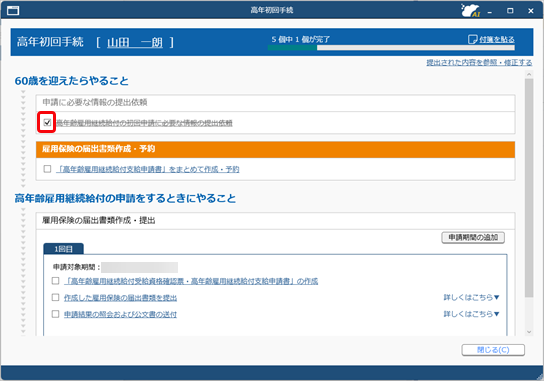Uncheck the 高年齢雇用継続給付の初回申請に必要な情報の提出依頼 checkbox
The image size is (544, 381).
point(47,122)
